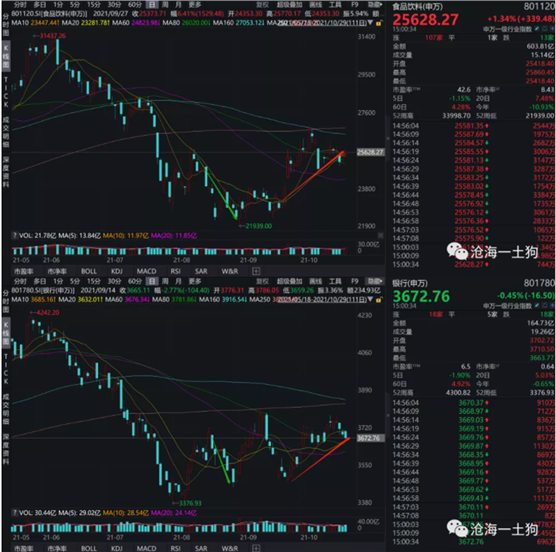Switch the top chart to 30分 period
The width and height of the screenshot is (556, 552).
114,5
